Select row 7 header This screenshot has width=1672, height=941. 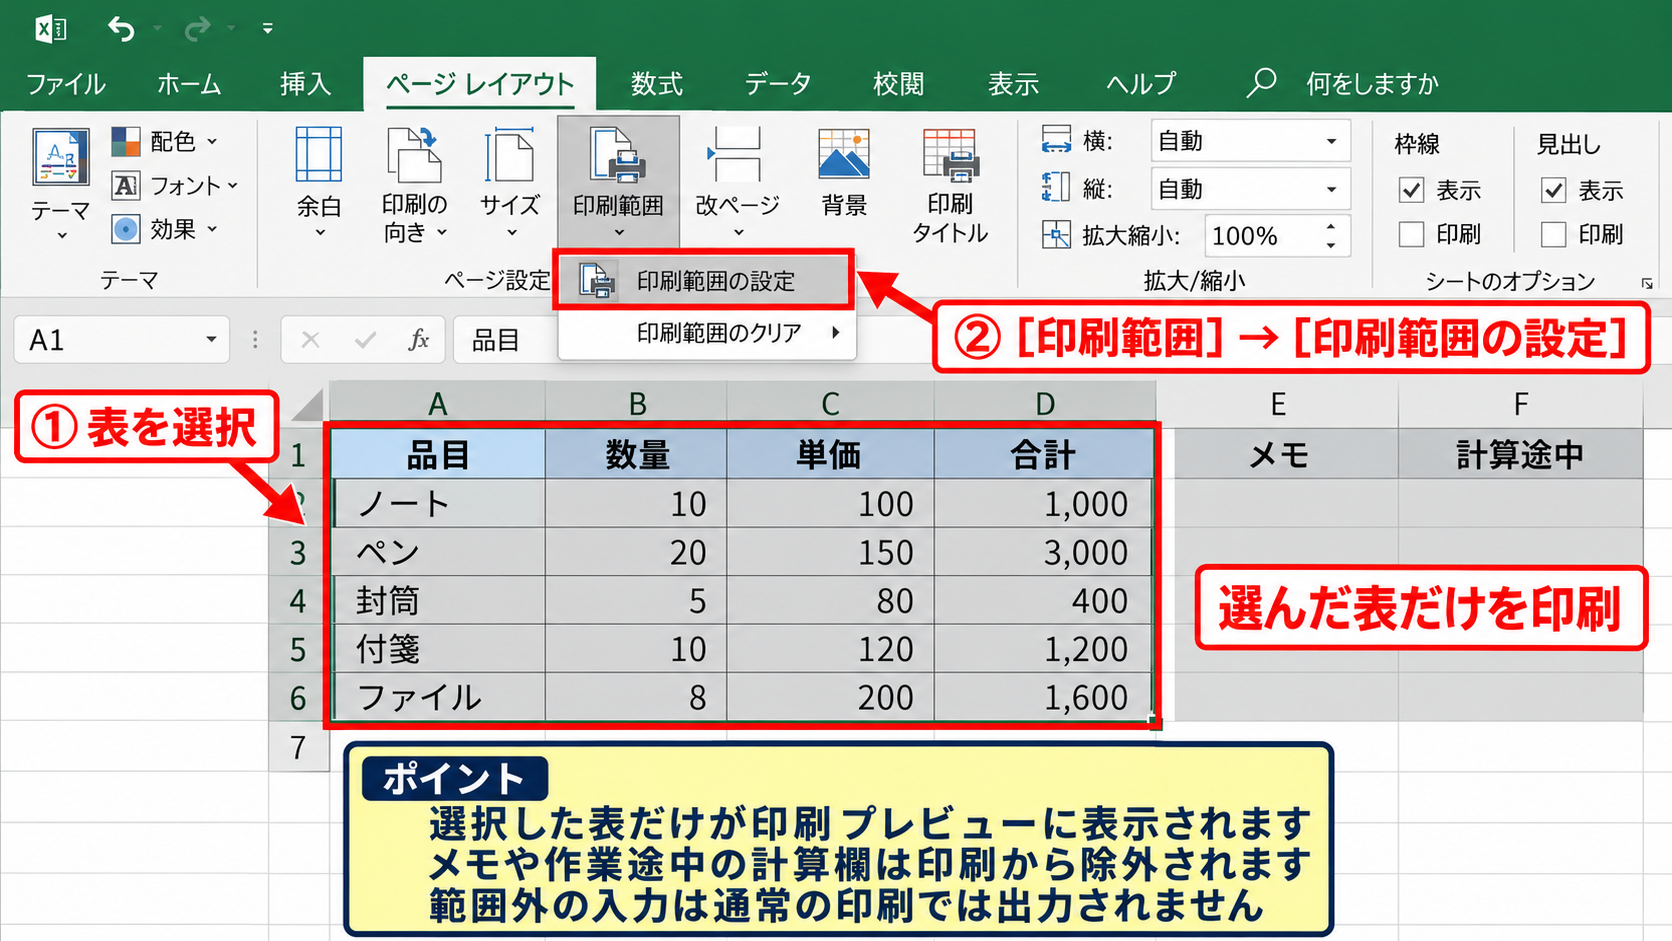click(298, 747)
